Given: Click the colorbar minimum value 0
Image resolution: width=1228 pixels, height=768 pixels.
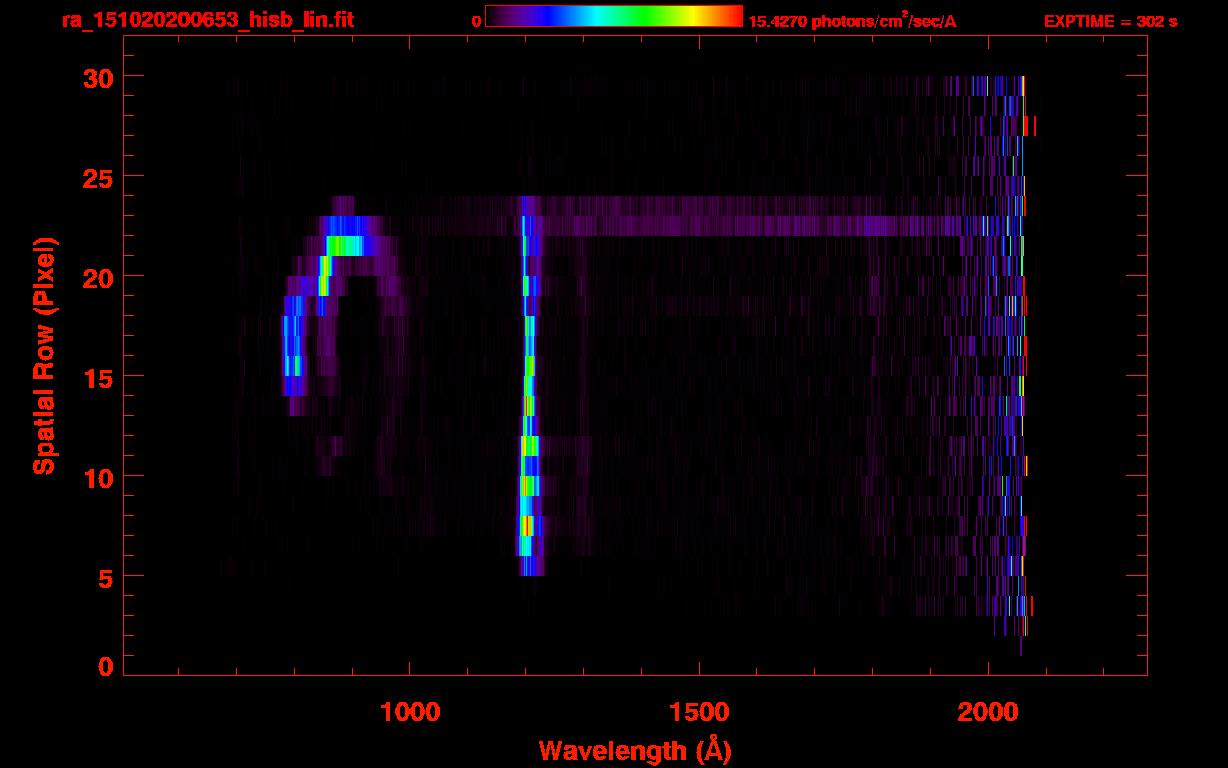Looking at the screenshot, I should point(476,21).
